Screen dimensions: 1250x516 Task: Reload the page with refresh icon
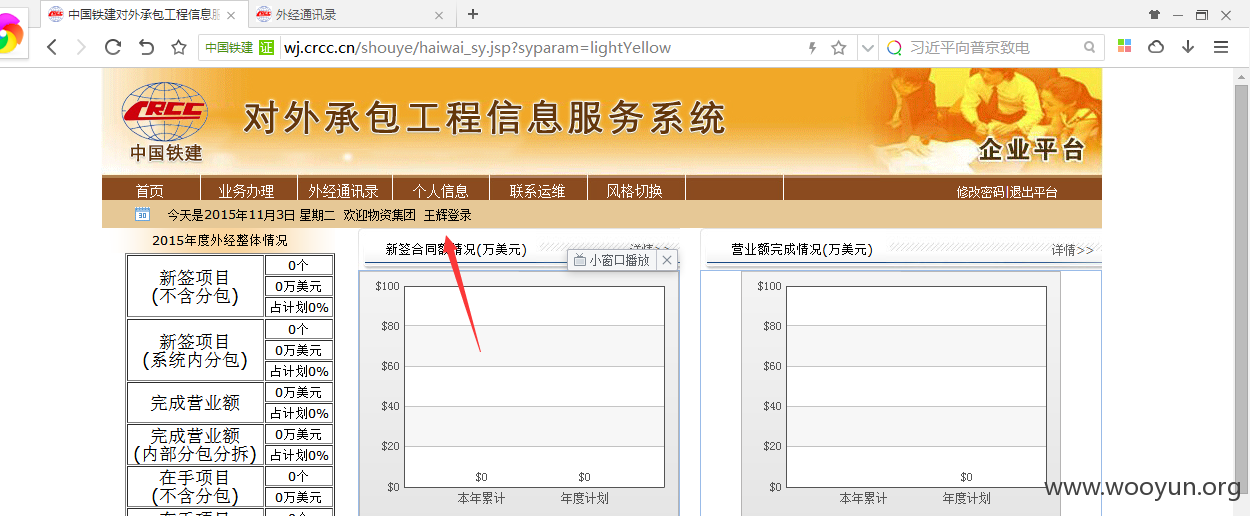(x=113, y=47)
